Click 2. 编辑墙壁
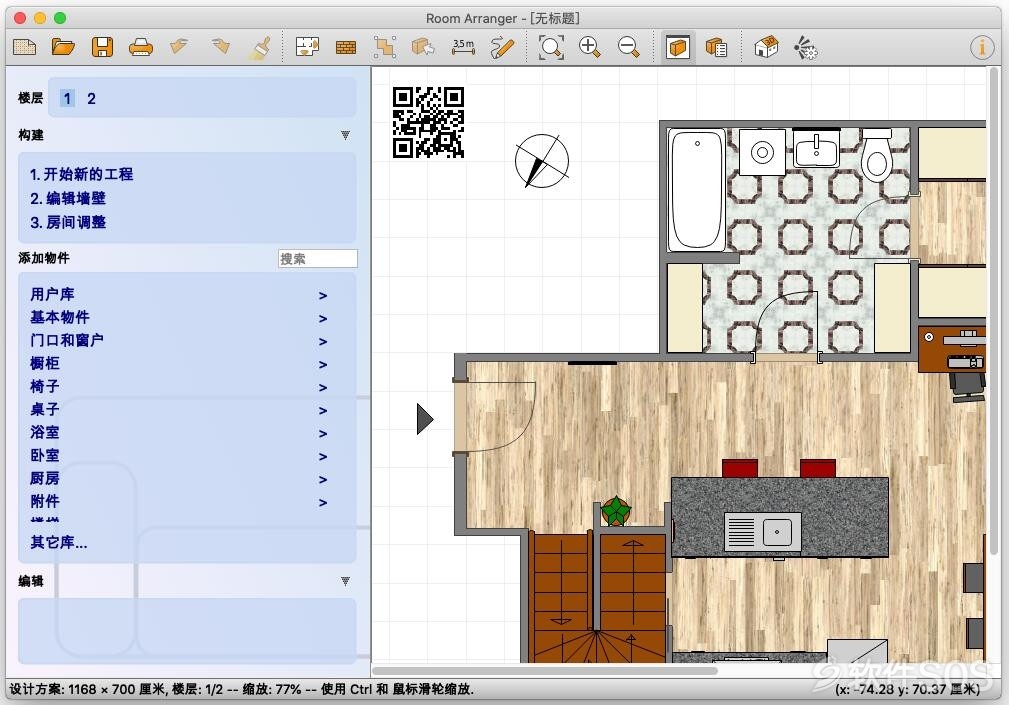Screen dimensions: 1009x705 click(68, 198)
